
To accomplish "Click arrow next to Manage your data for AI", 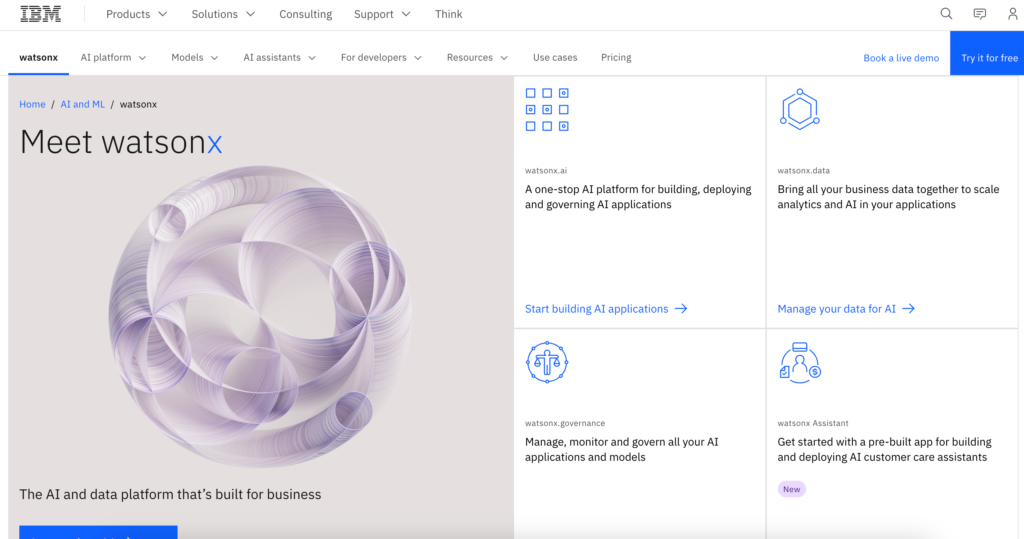I will click(908, 308).
